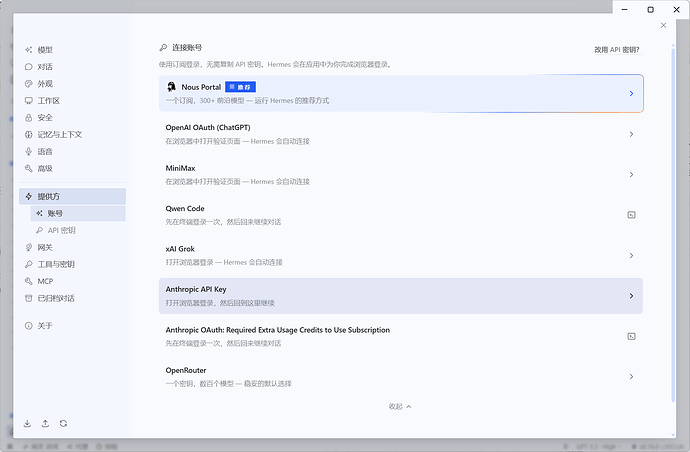Click the chevron on the xAI Grok row
This screenshot has height=452, width=690.
pyautogui.click(x=631, y=256)
